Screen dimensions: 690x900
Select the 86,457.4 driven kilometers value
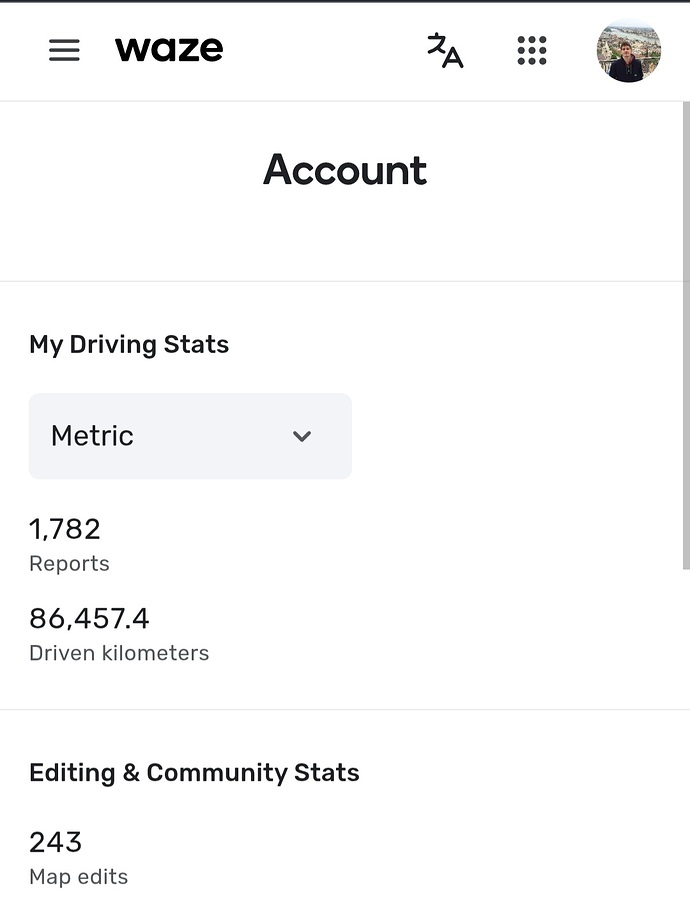click(x=90, y=619)
